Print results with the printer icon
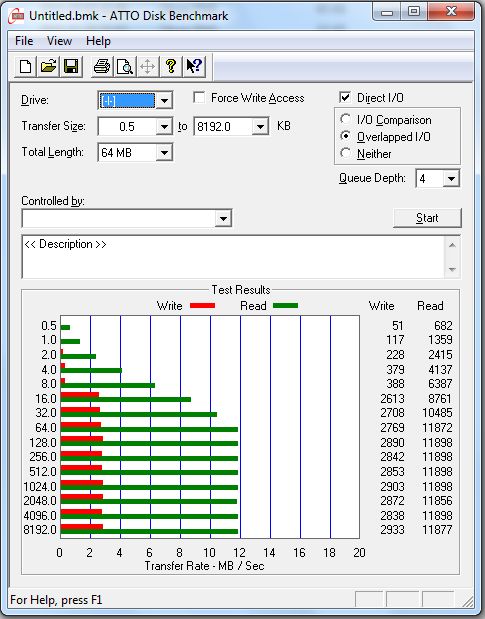This screenshot has height=619, width=485. tap(102, 66)
